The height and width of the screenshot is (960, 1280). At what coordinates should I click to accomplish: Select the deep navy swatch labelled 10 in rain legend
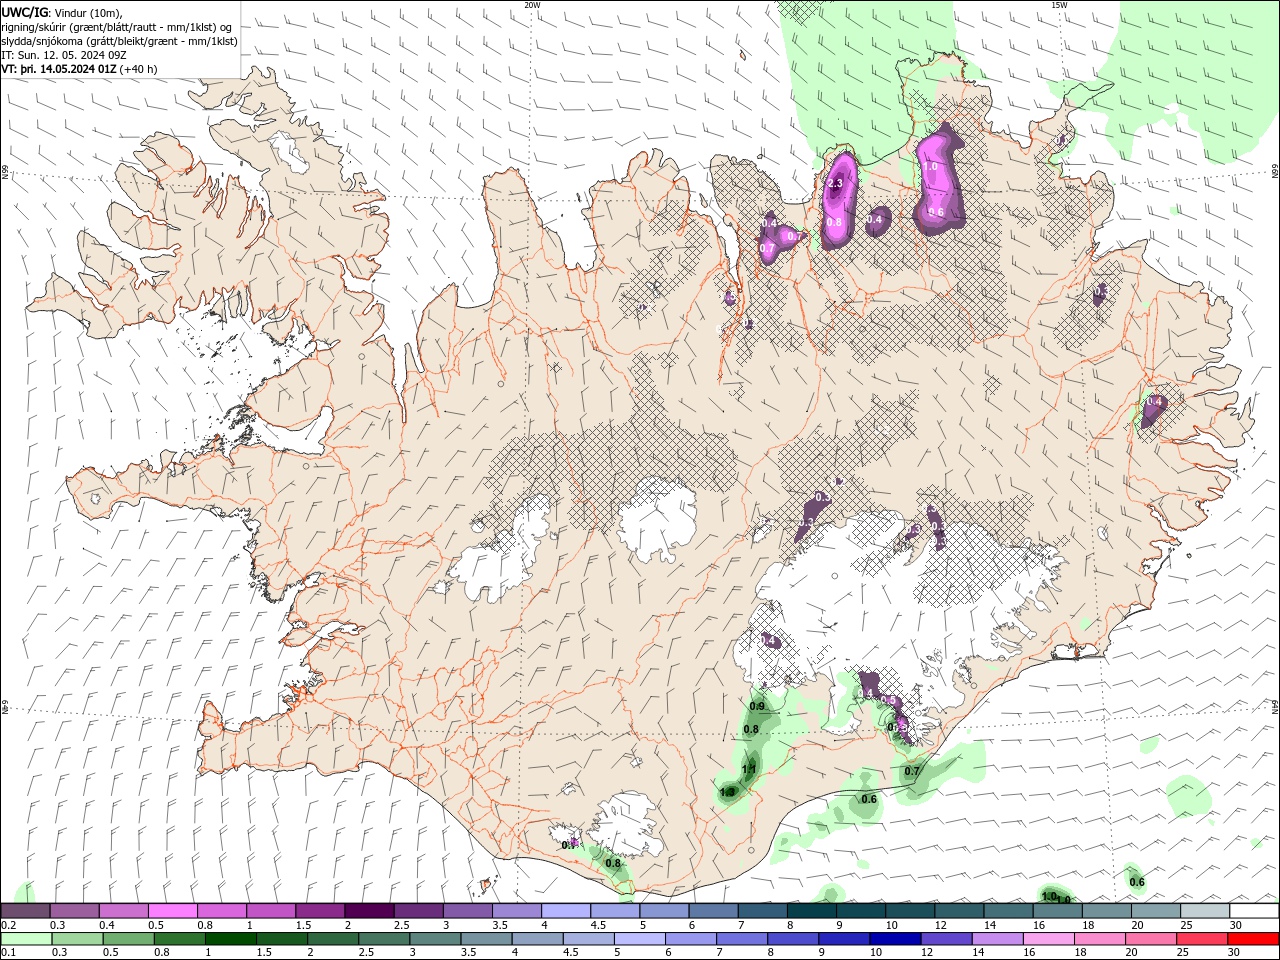894,939
